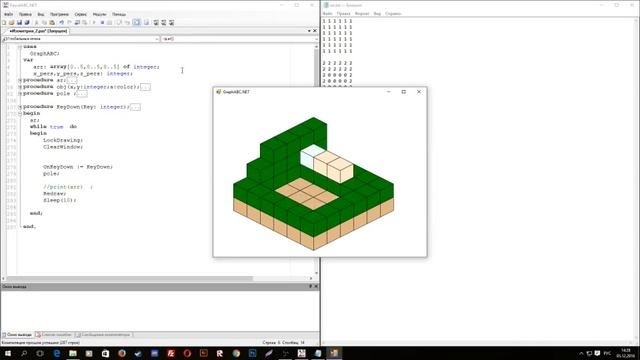Open Task View on taskbar

pos(40,353)
